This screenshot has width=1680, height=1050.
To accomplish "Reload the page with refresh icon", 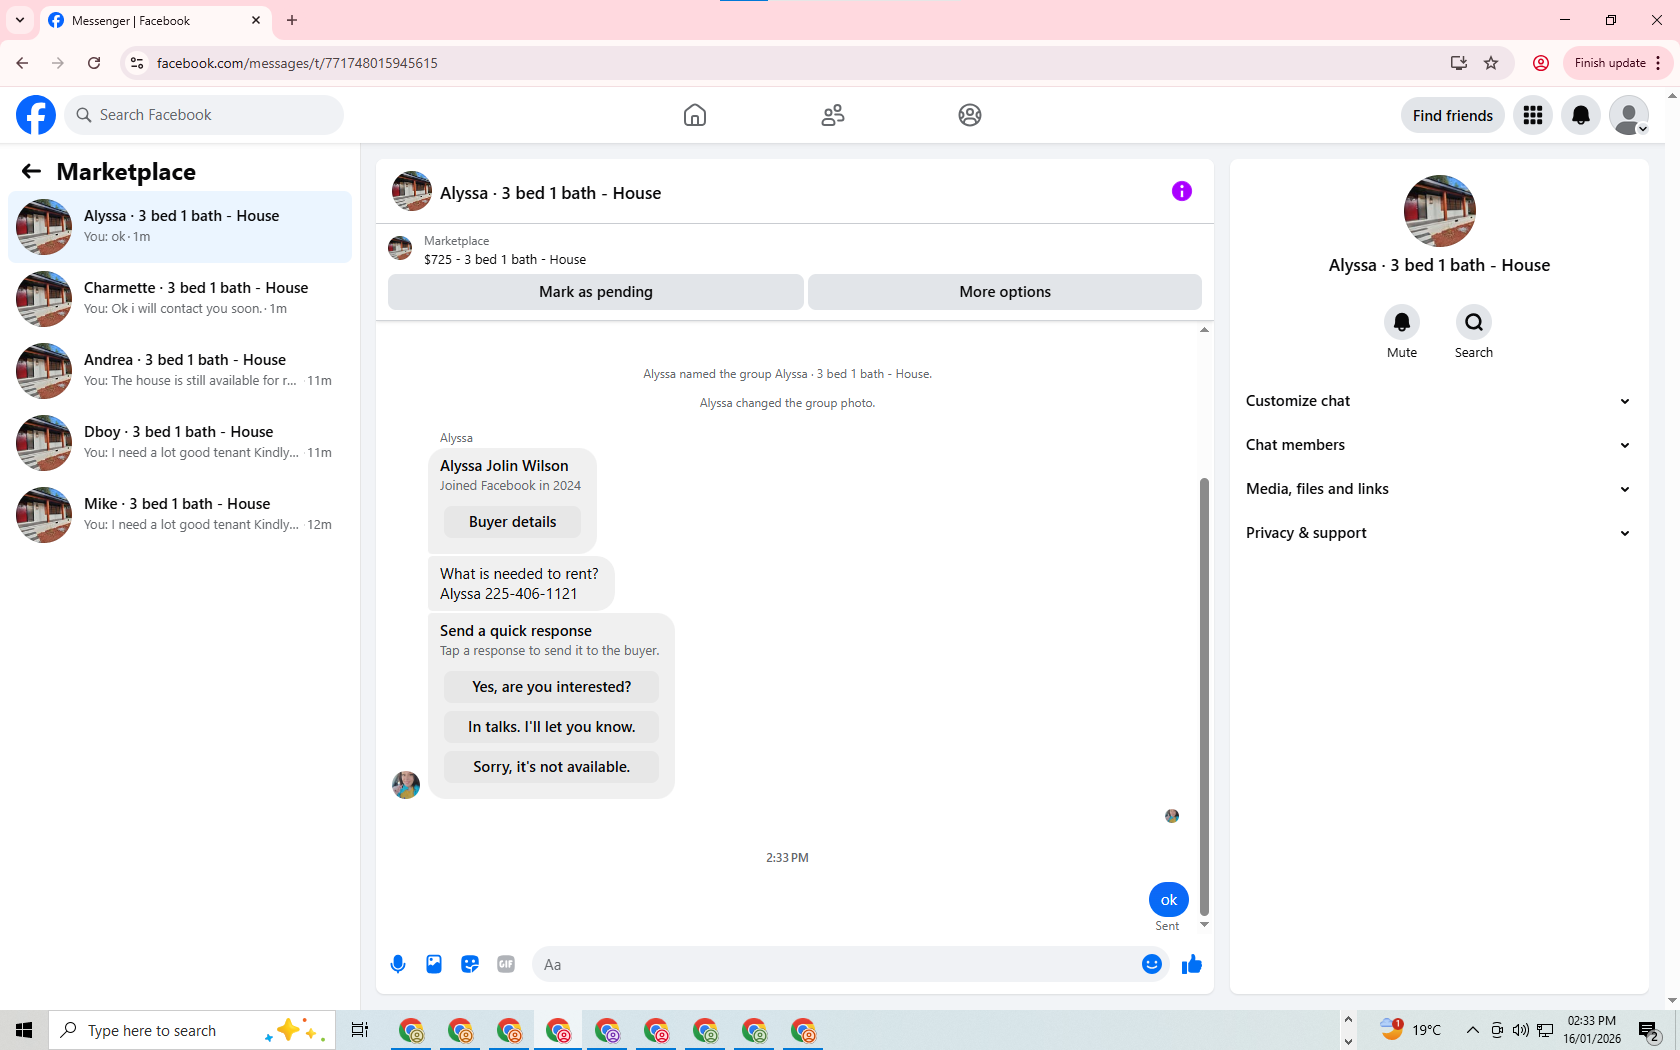I will pos(94,63).
